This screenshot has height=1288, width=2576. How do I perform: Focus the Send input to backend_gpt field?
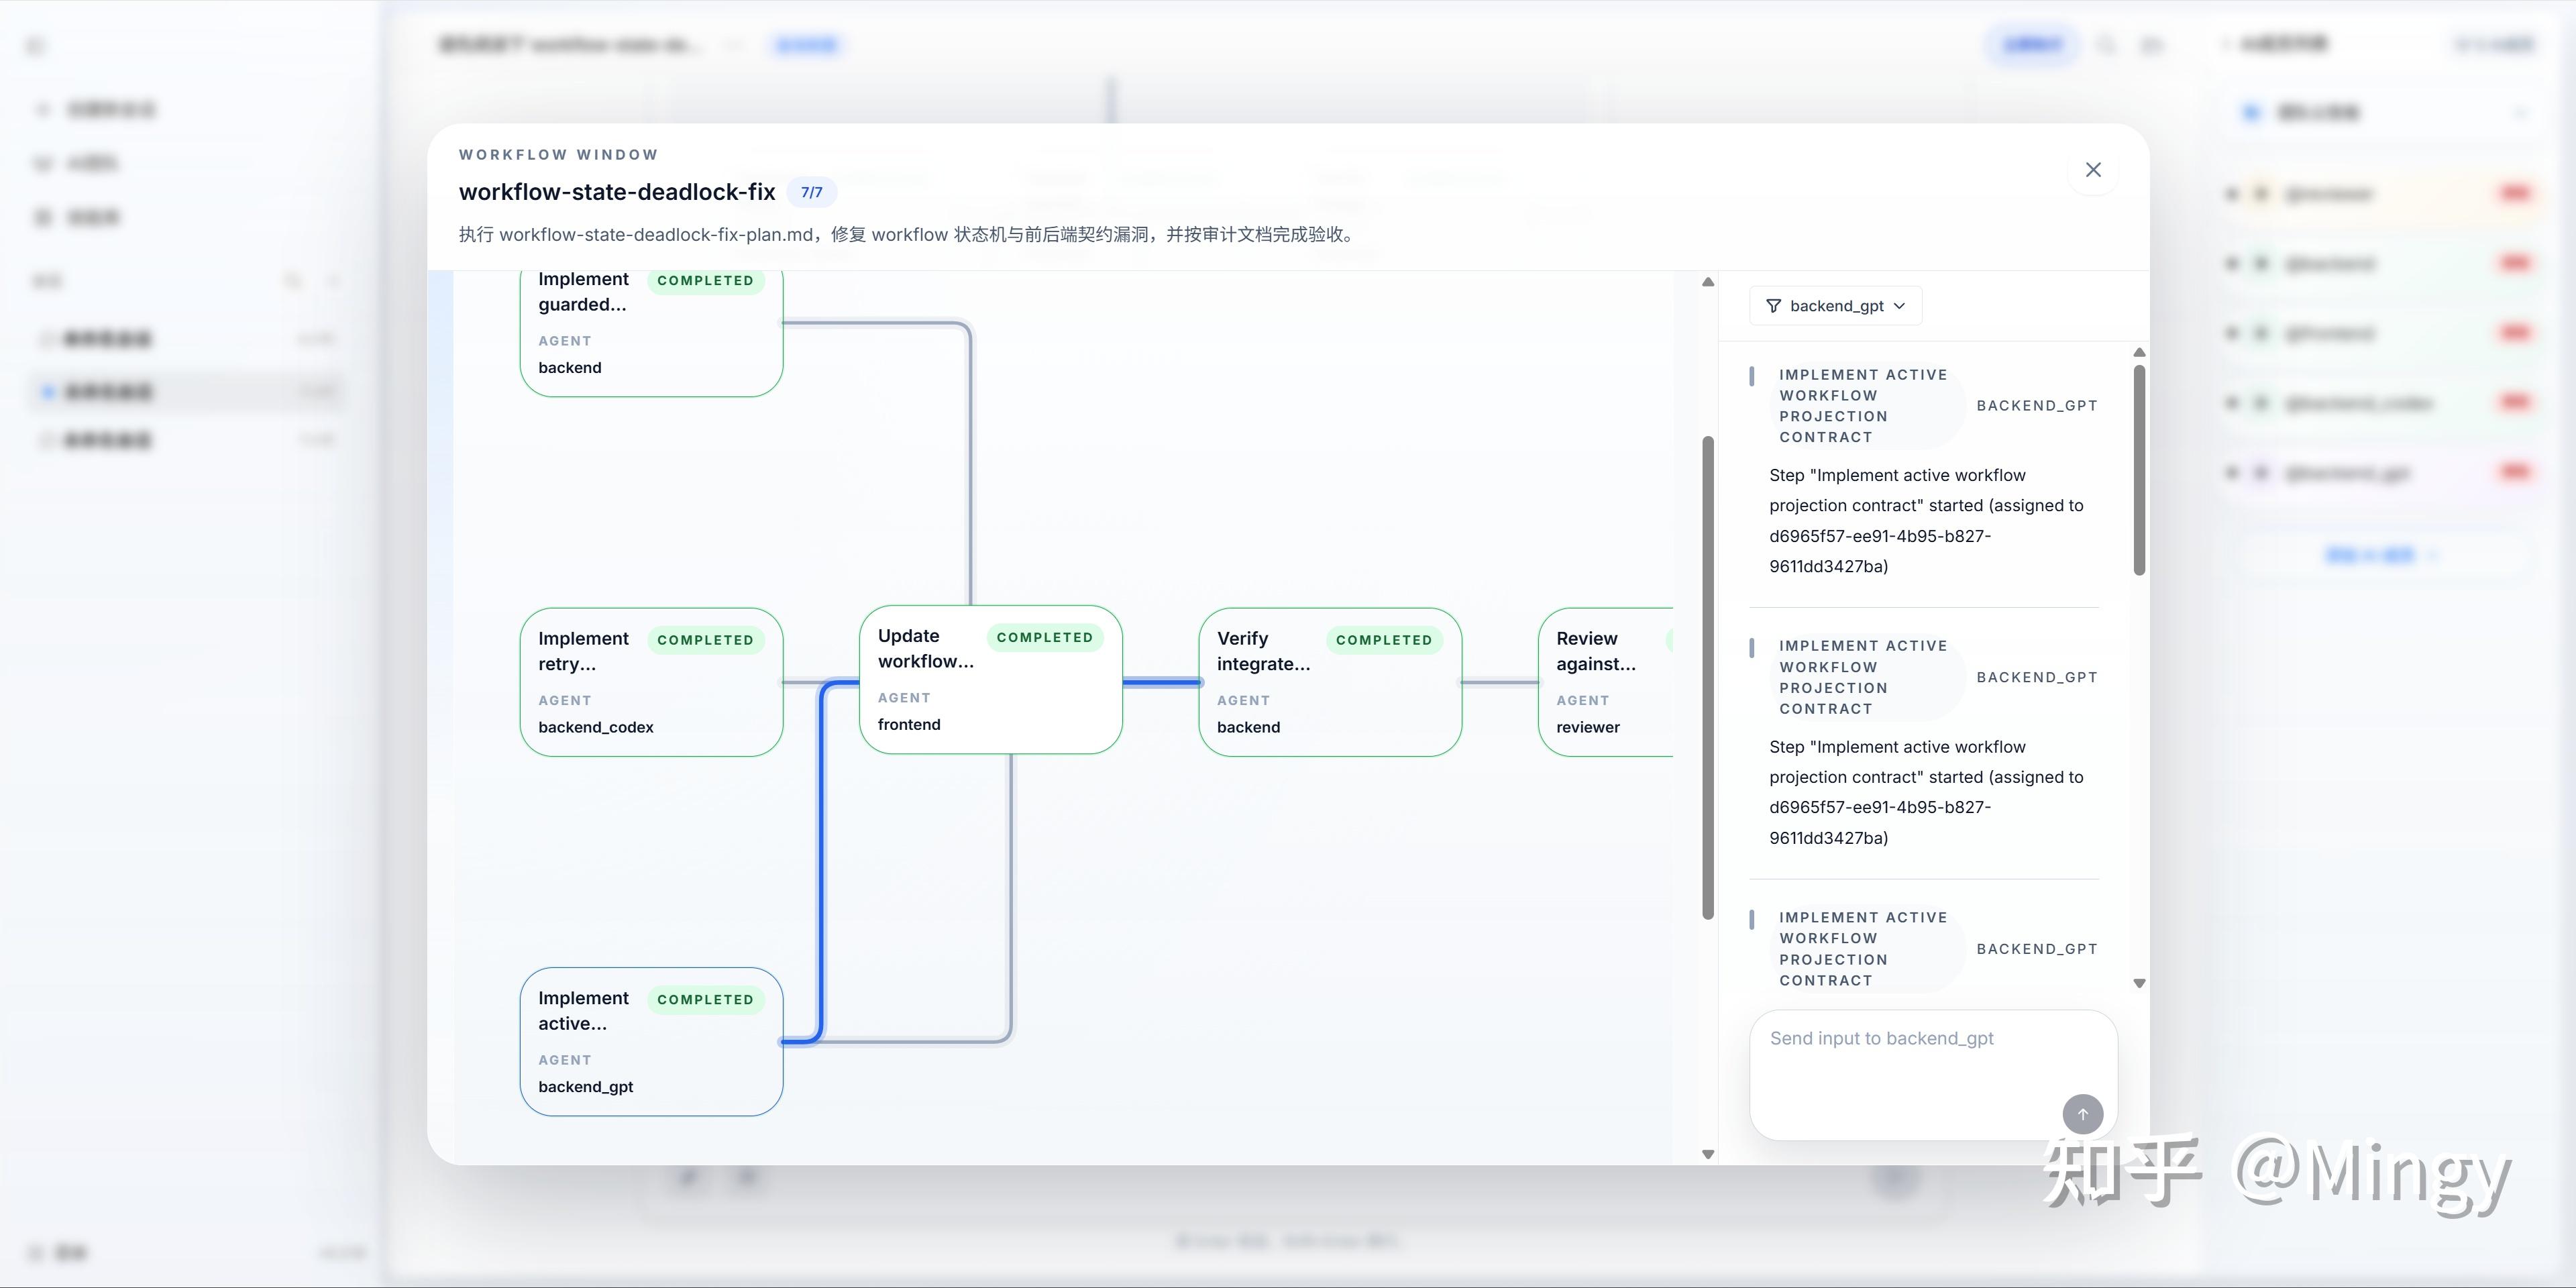(x=1932, y=1074)
